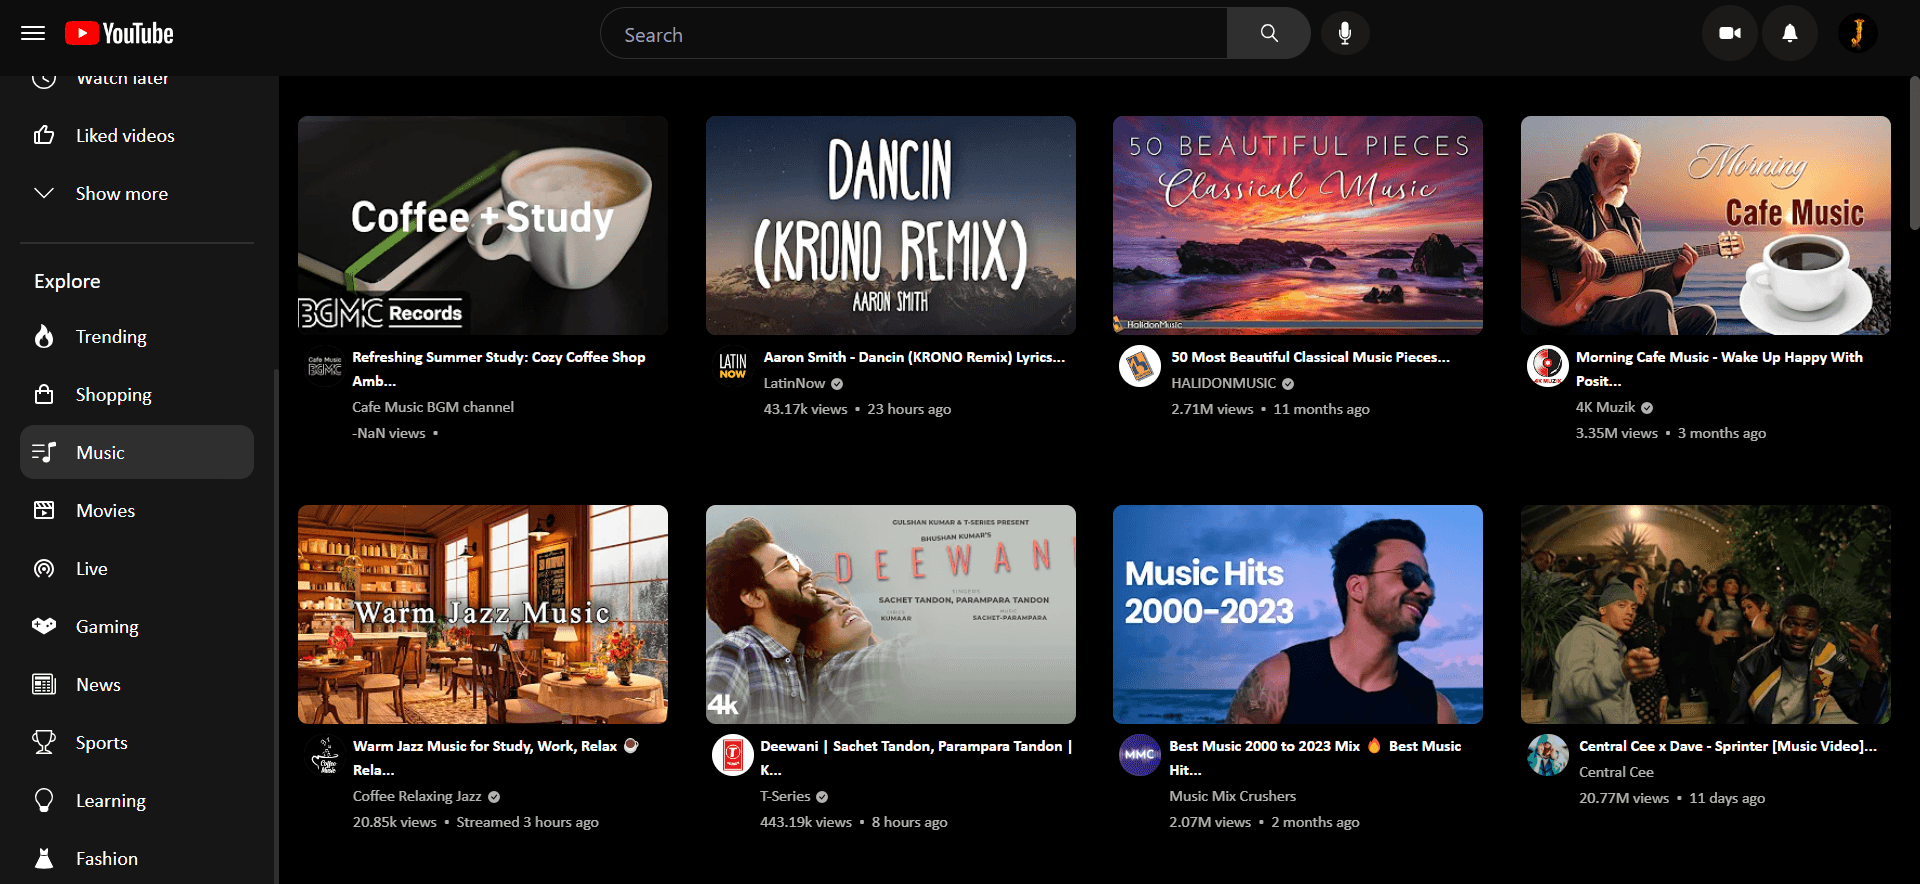
Task: Open Best Music 2000 to 2023 Mix title
Action: (x=1315, y=757)
